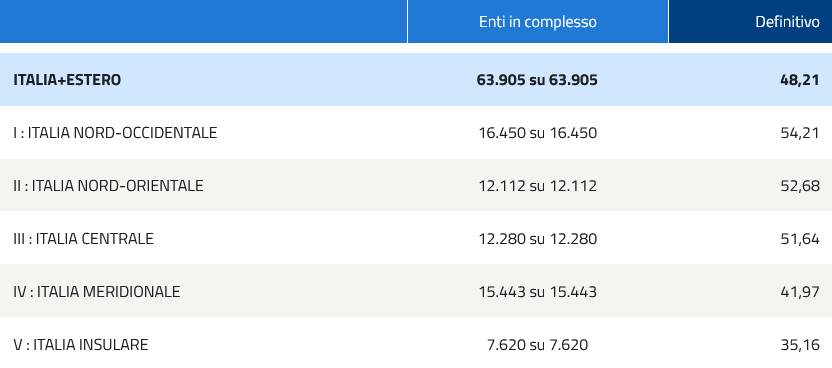Select the 54,21 percentage value

pyautogui.click(x=800, y=133)
